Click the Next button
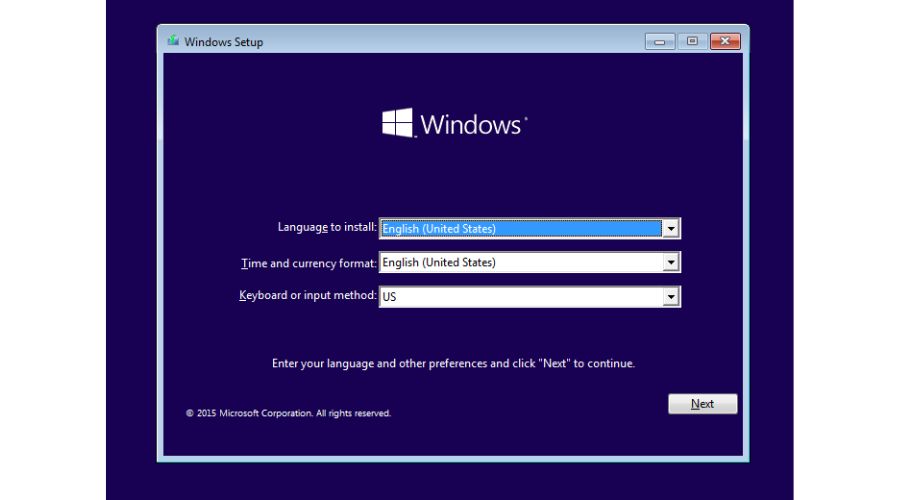Viewport: 900px width, 500px height. [703, 404]
